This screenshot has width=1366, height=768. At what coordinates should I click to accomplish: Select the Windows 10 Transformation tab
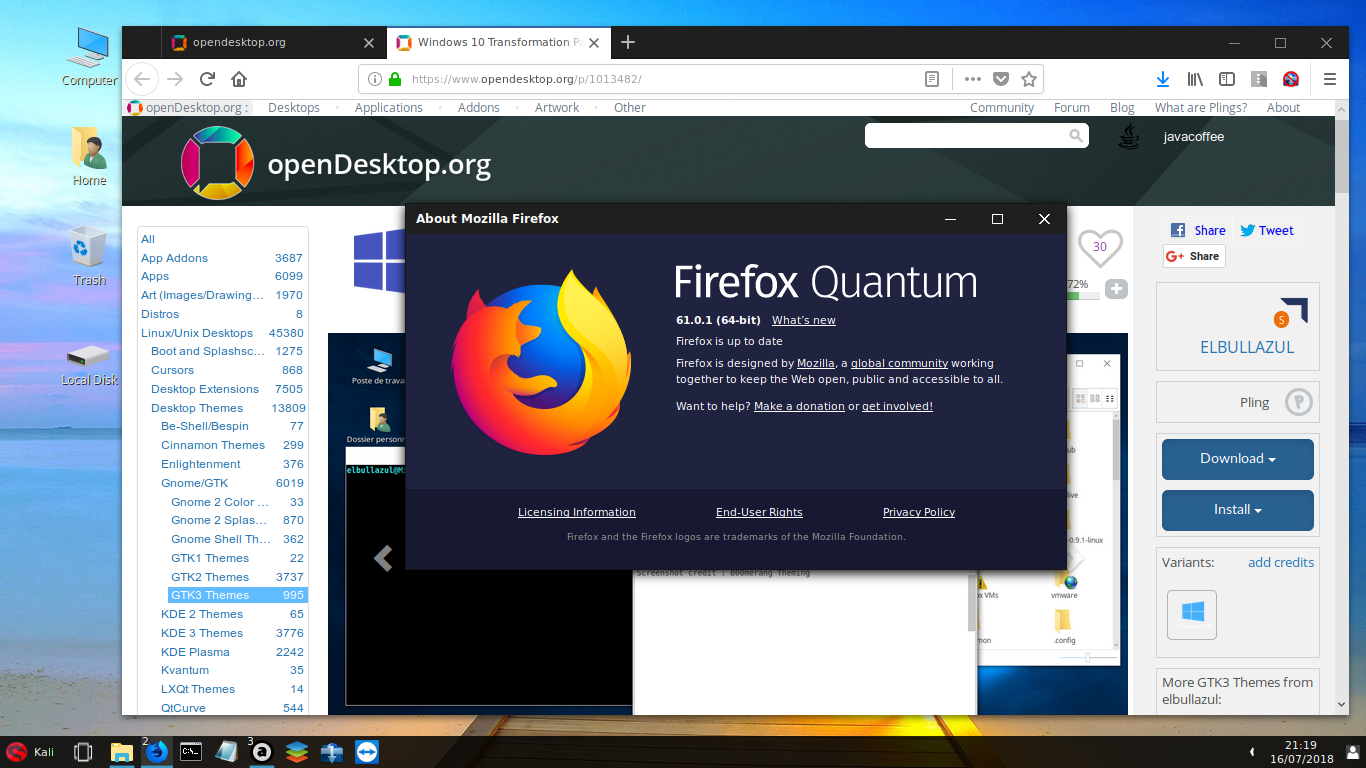(x=498, y=43)
